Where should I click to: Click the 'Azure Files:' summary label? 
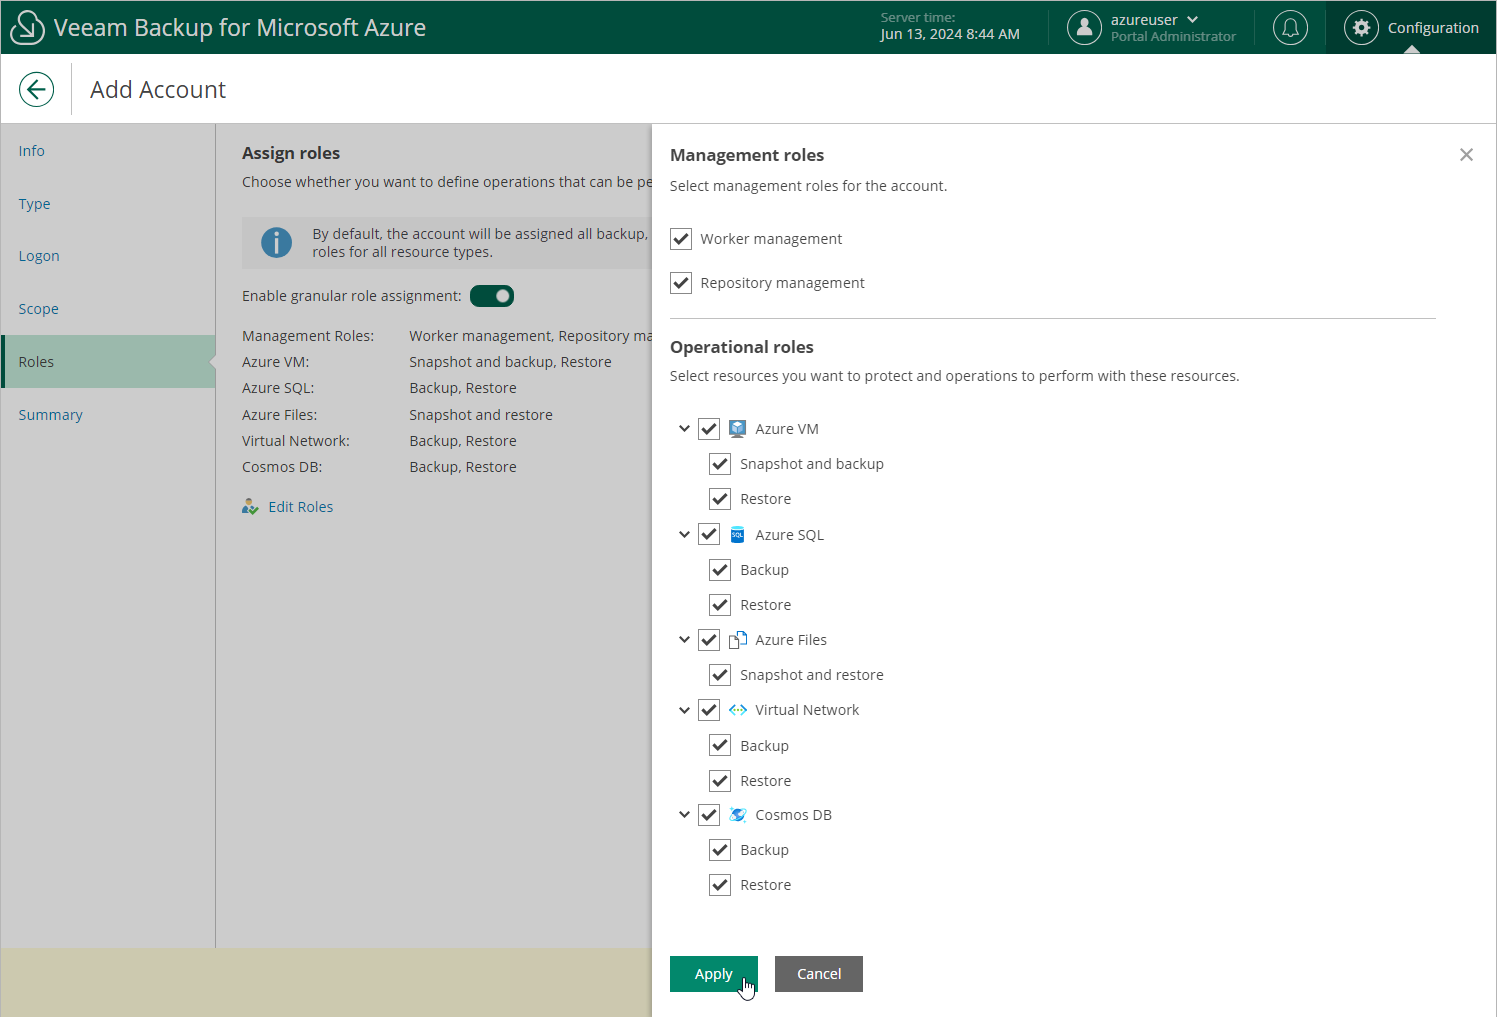click(x=280, y=415)
